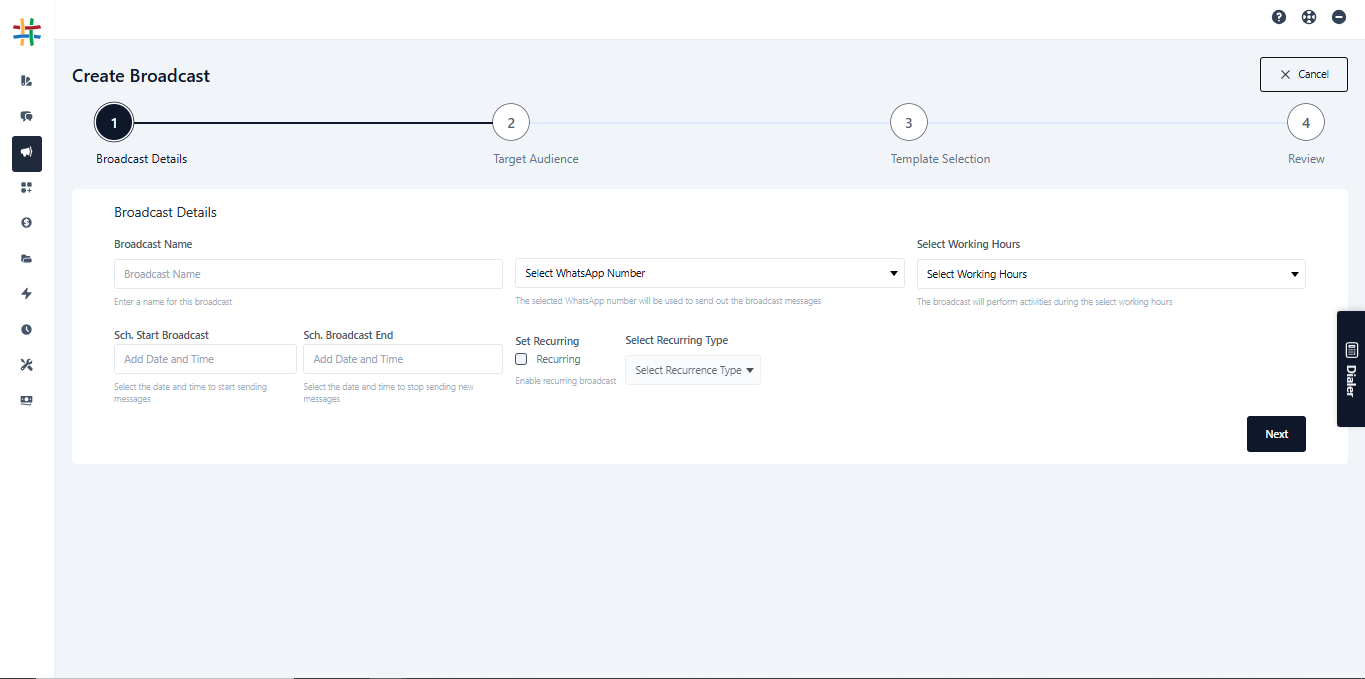This screenshot has width=1365, height=679.
Task: Go to step 2 Target Audience
Action: tap(511, 123)
